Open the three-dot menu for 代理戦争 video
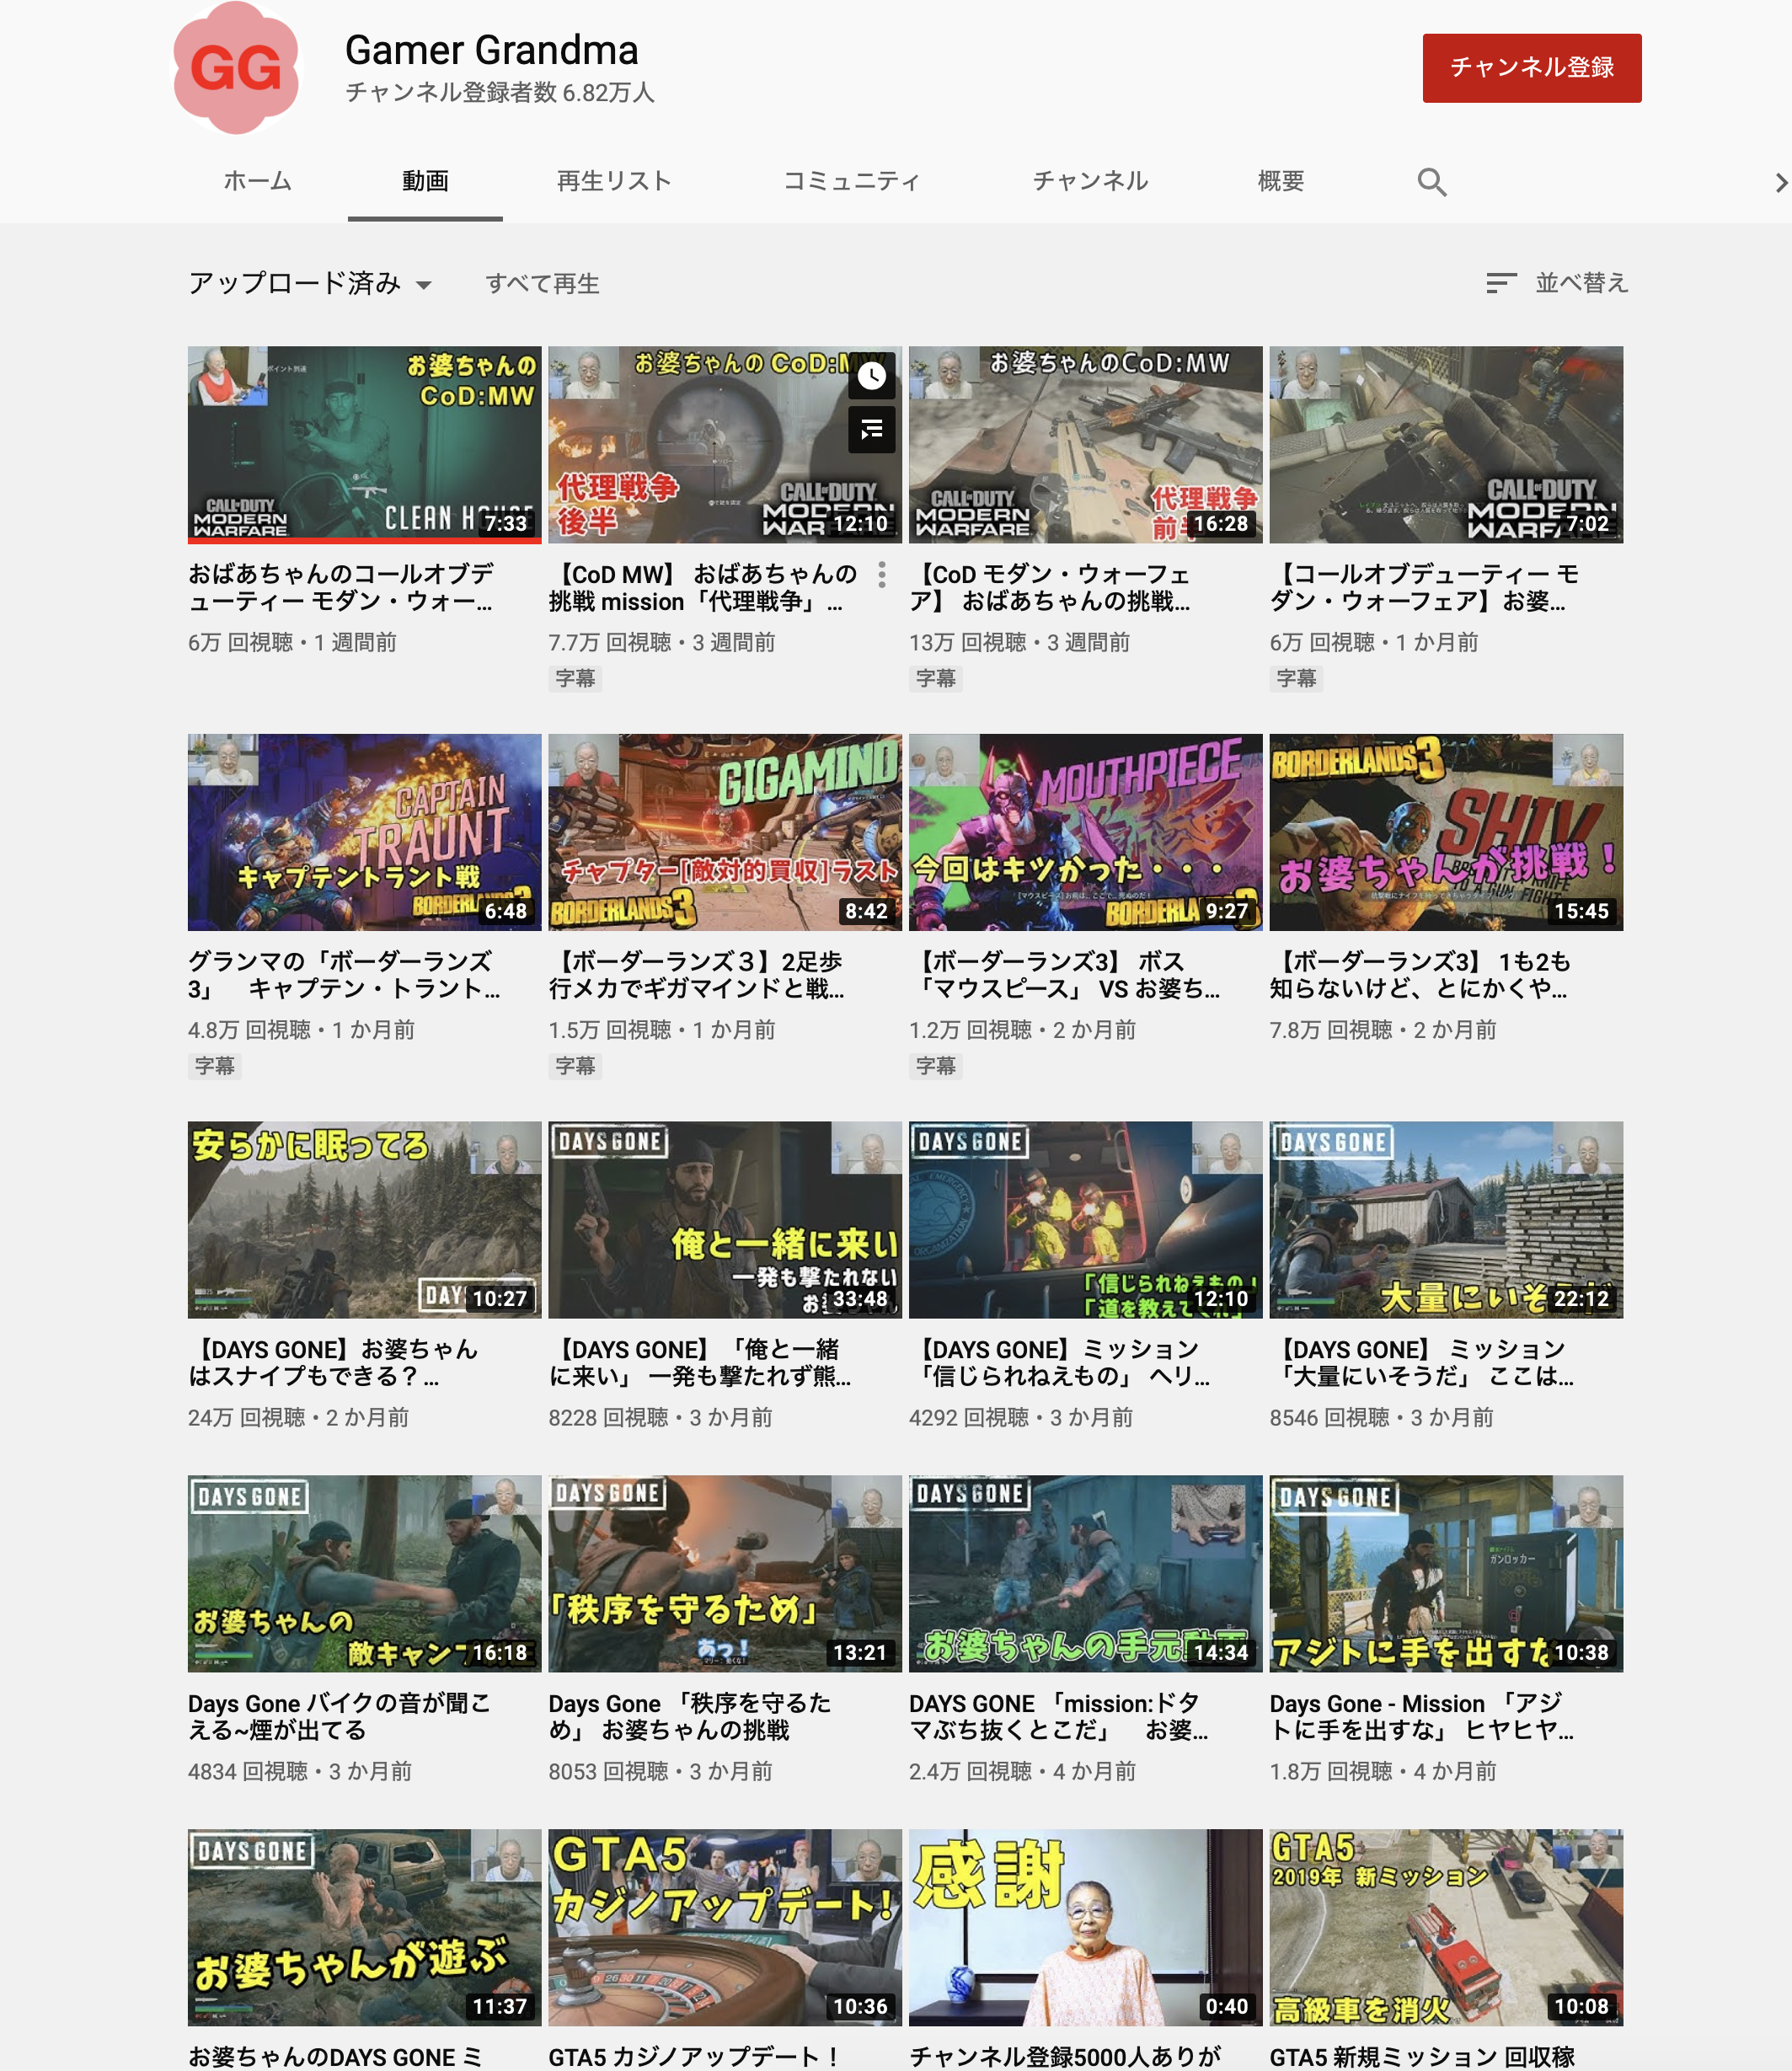1792x2071 pixels. pos(881,574)
